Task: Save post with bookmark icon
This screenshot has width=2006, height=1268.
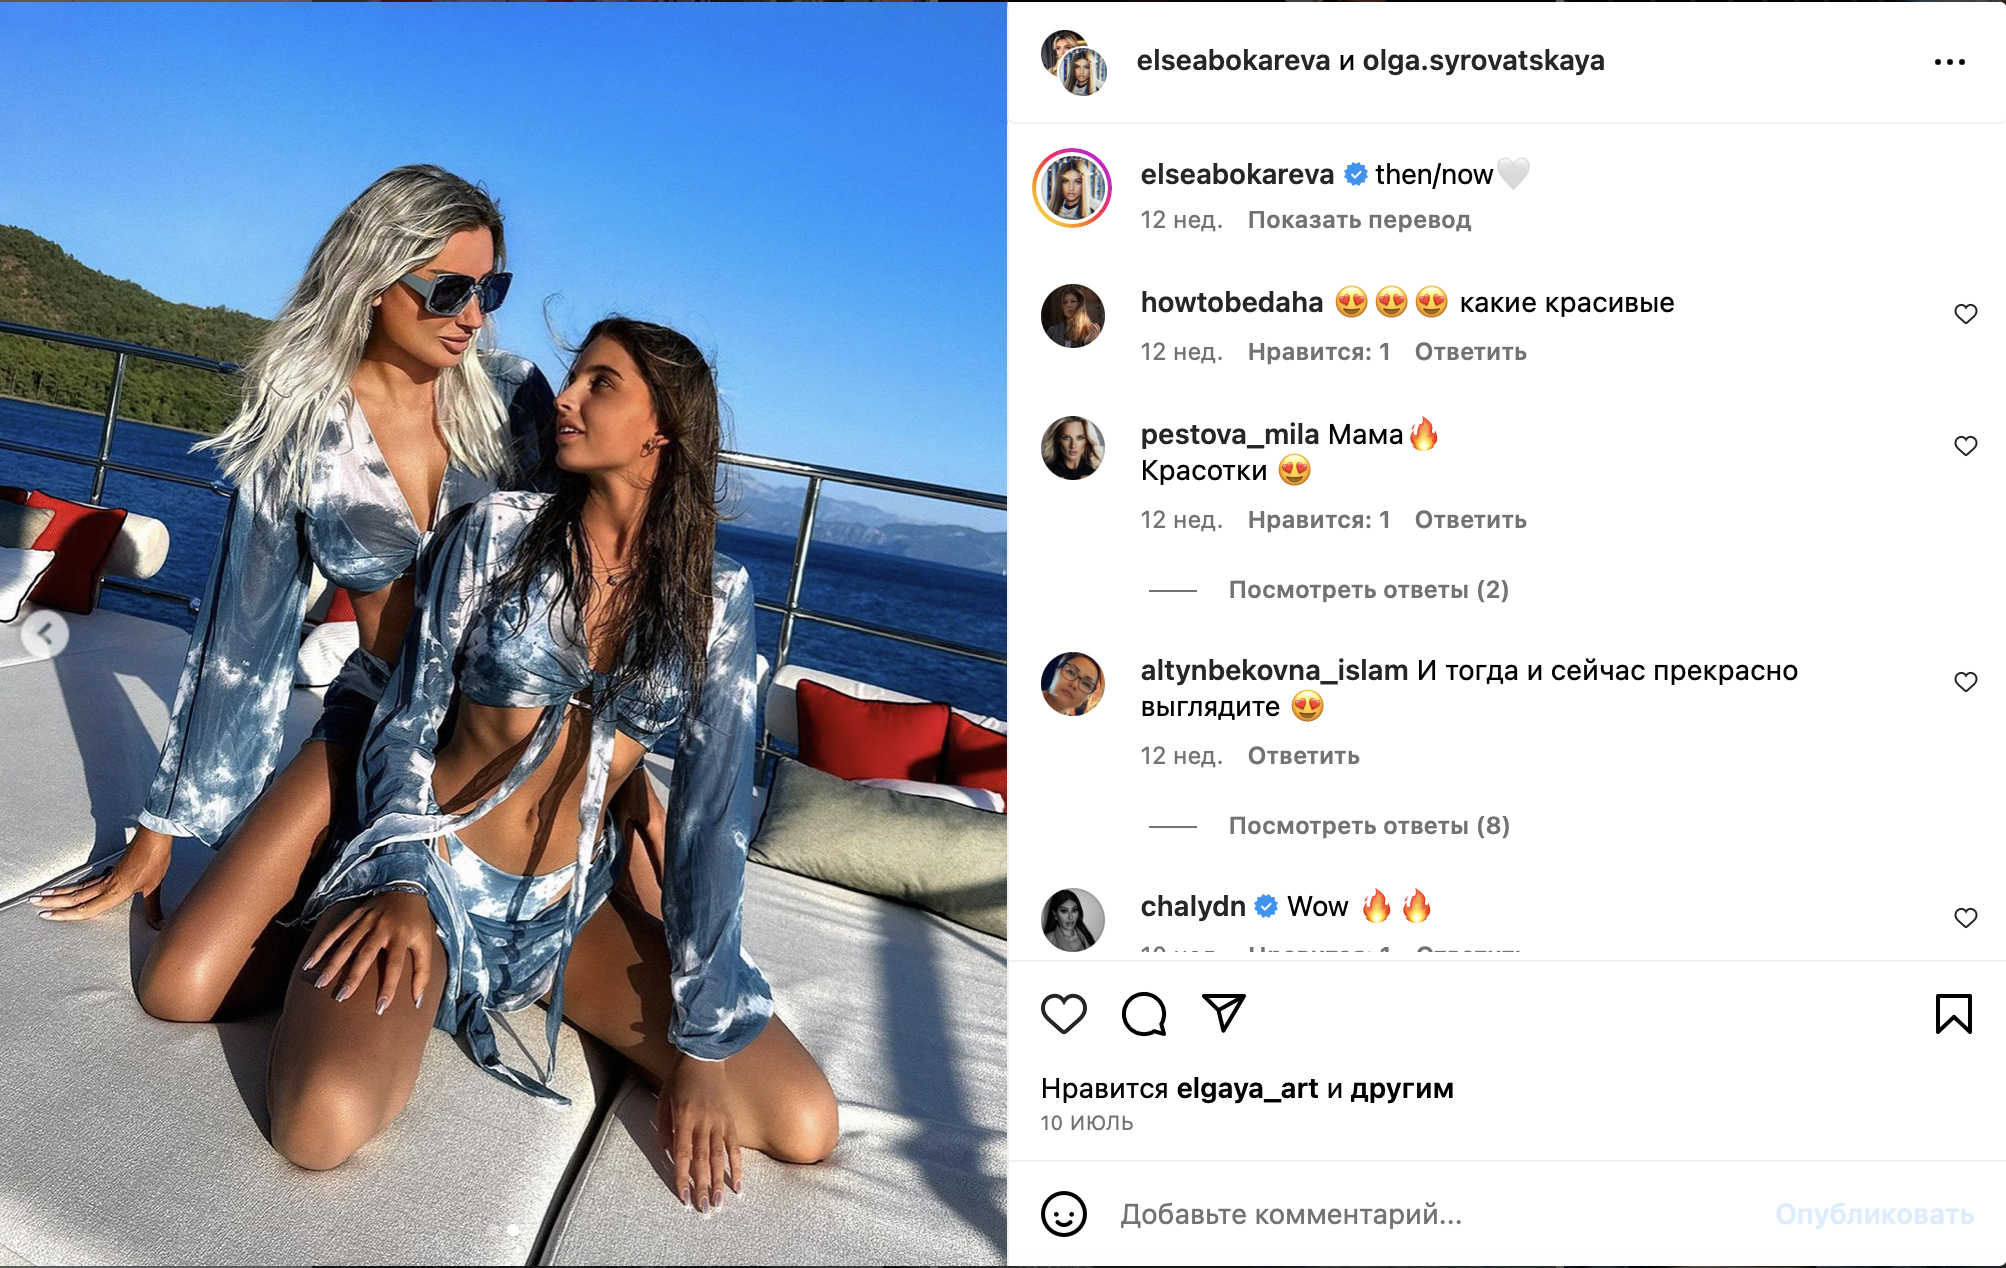Action: [1953, 1014]
